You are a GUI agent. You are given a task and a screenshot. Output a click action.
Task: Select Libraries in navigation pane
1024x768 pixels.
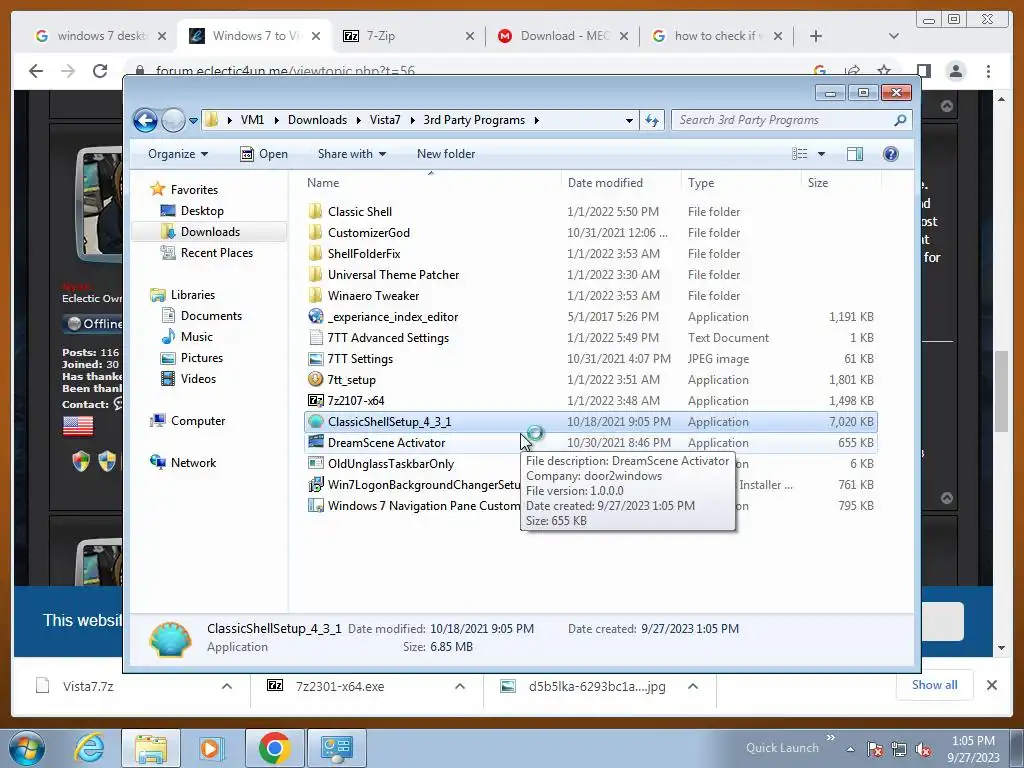tap(193, 295)
